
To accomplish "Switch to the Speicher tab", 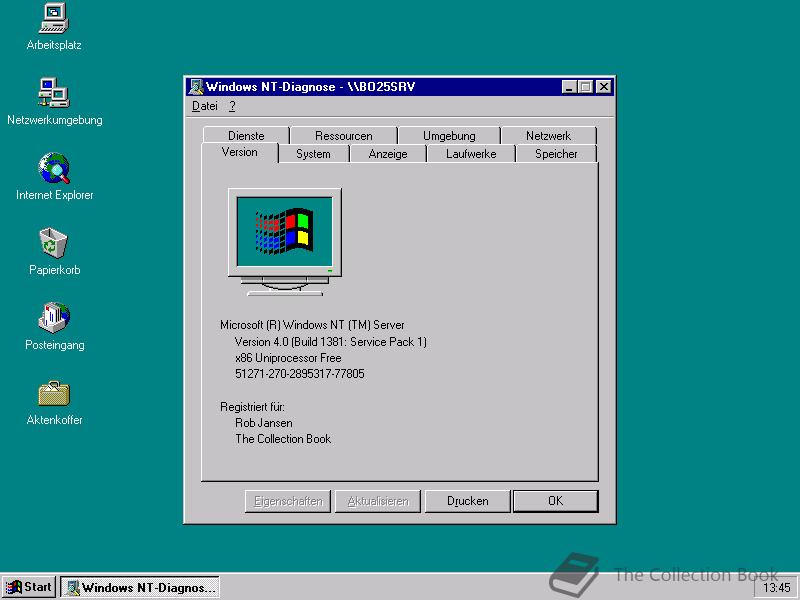I will tap(556, 154).
